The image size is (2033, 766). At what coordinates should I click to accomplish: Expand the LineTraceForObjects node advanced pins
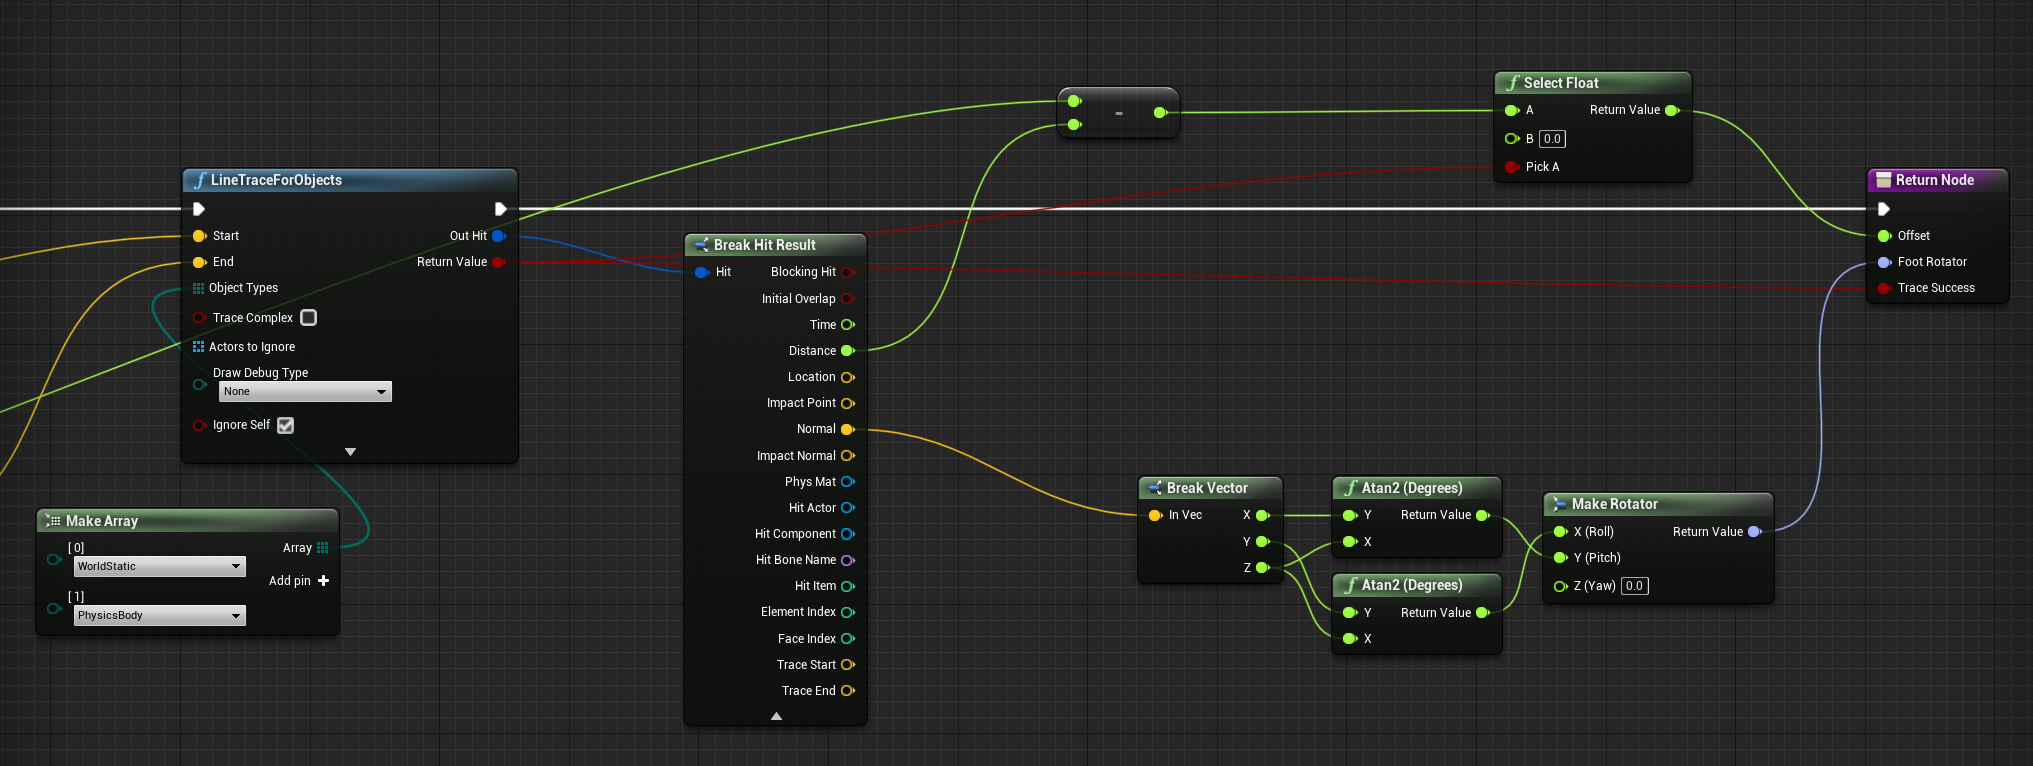tap(350, 452)
